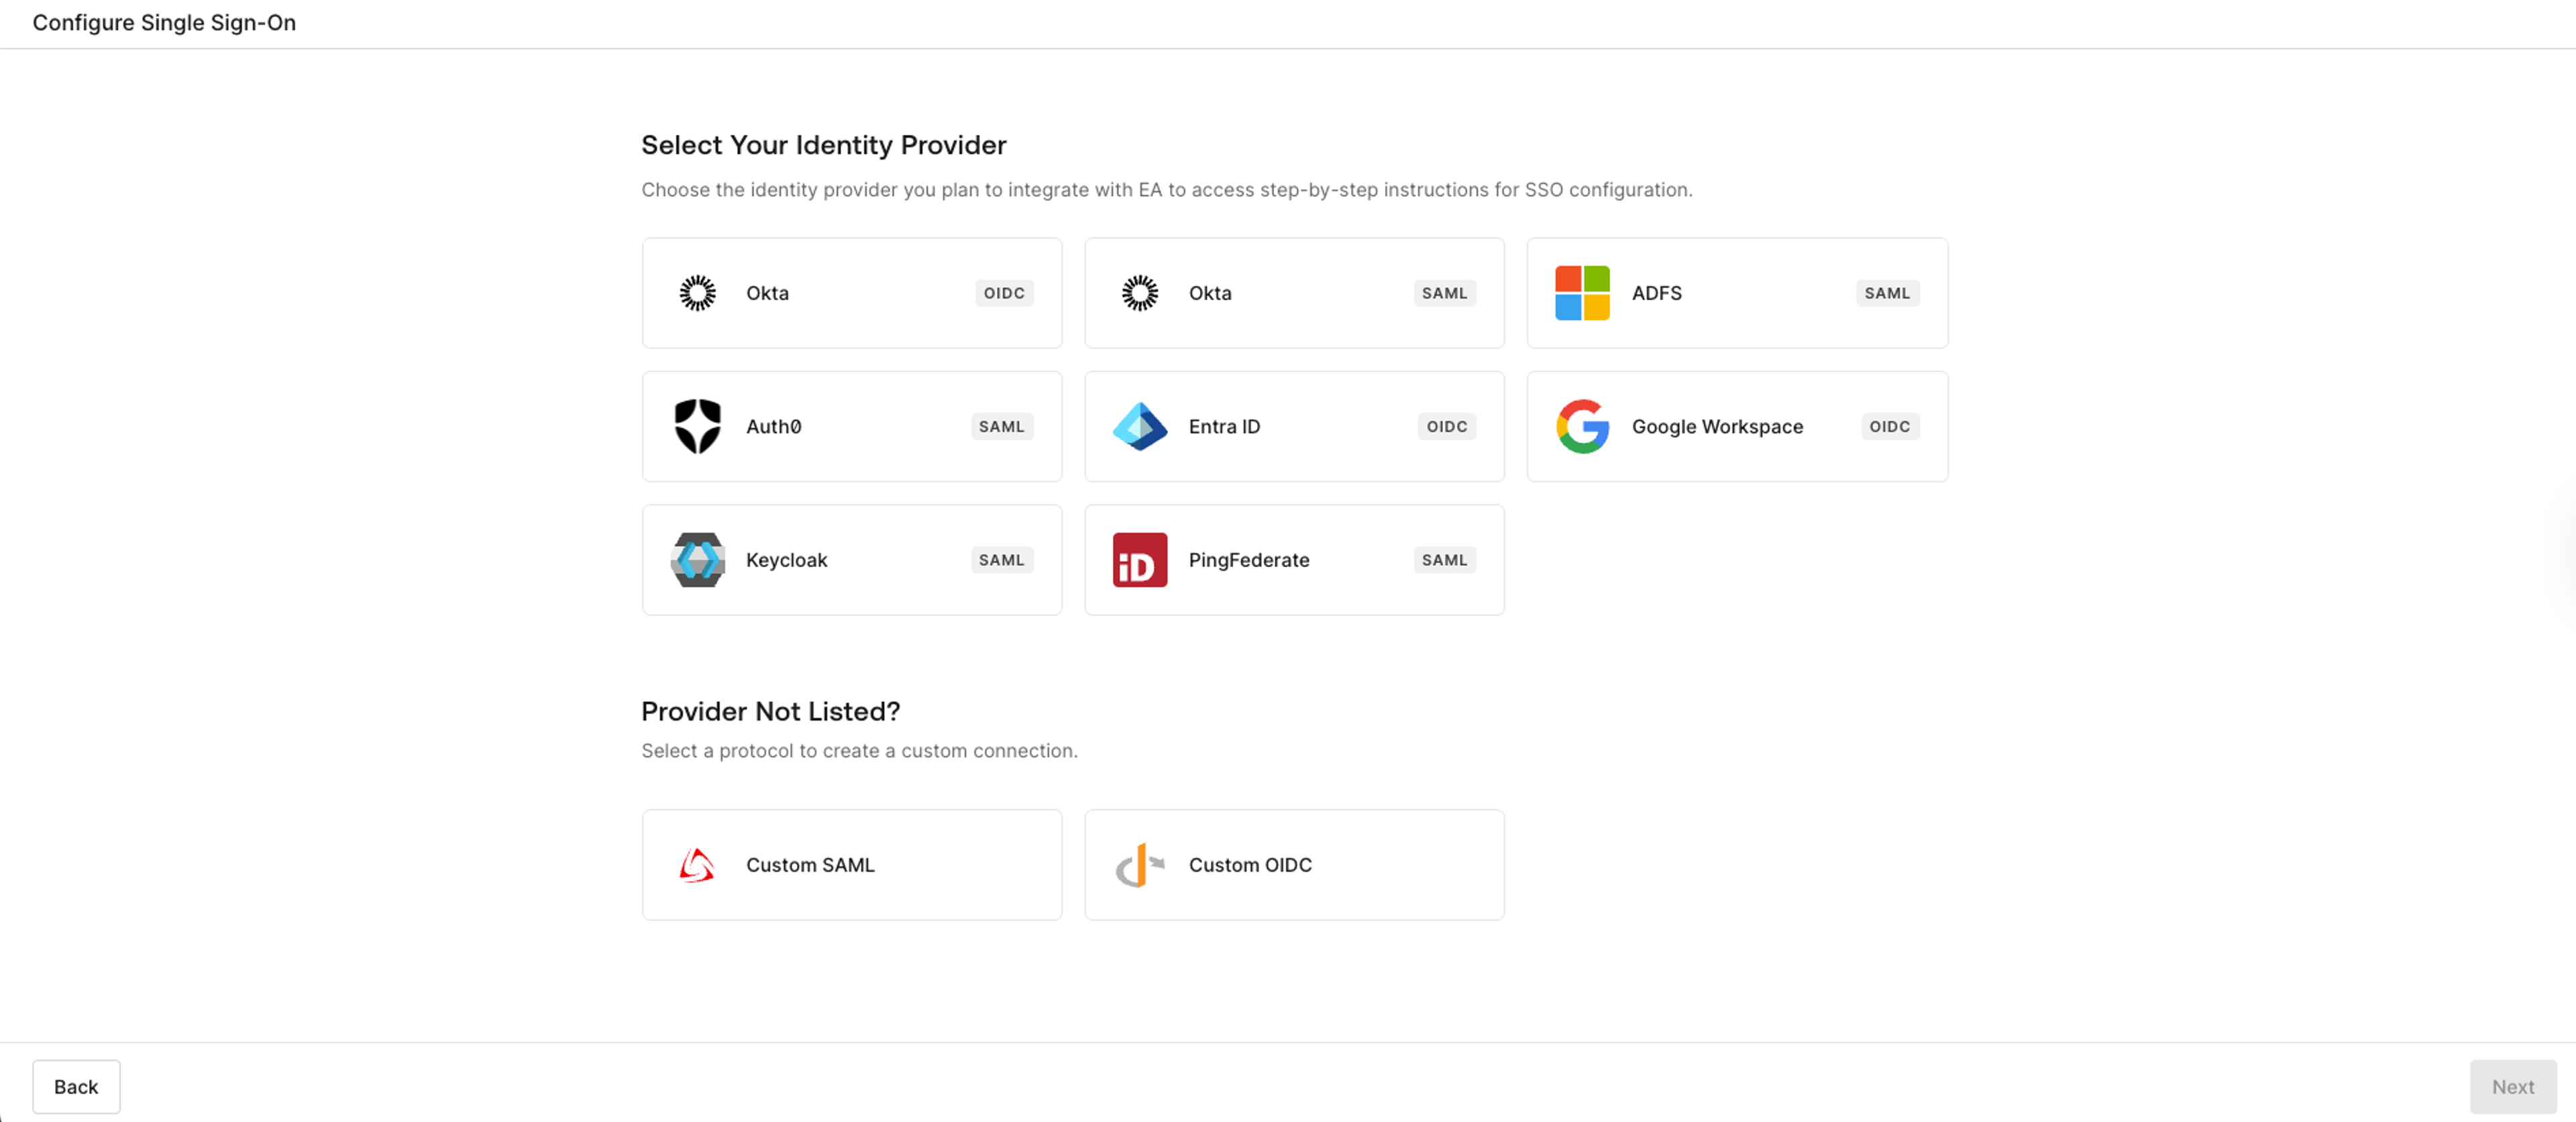Screen dimensions: 2576x1122
Task: Click the Keycloak hexagon logo
Action: click(697, 560)
